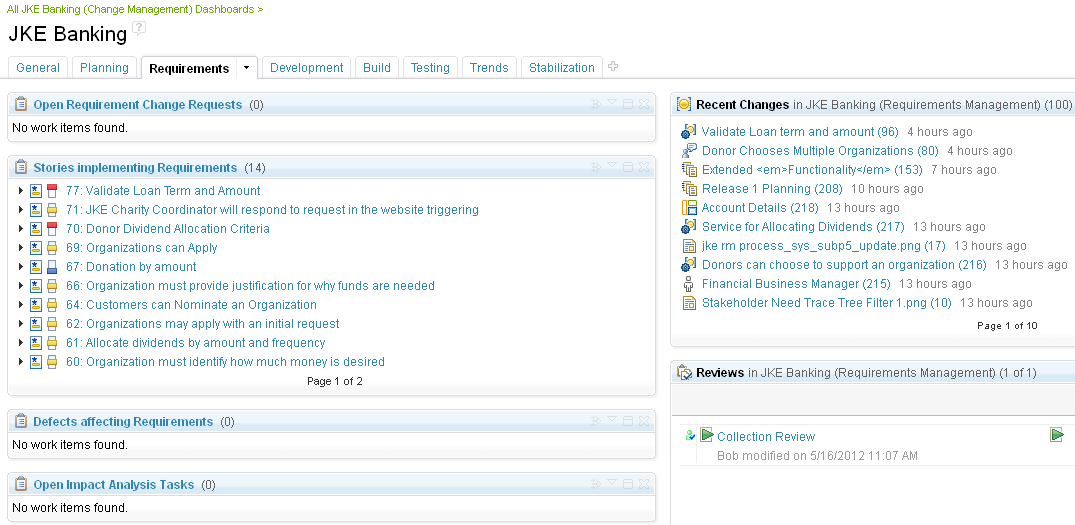Switch to the Planning tab

104,68
